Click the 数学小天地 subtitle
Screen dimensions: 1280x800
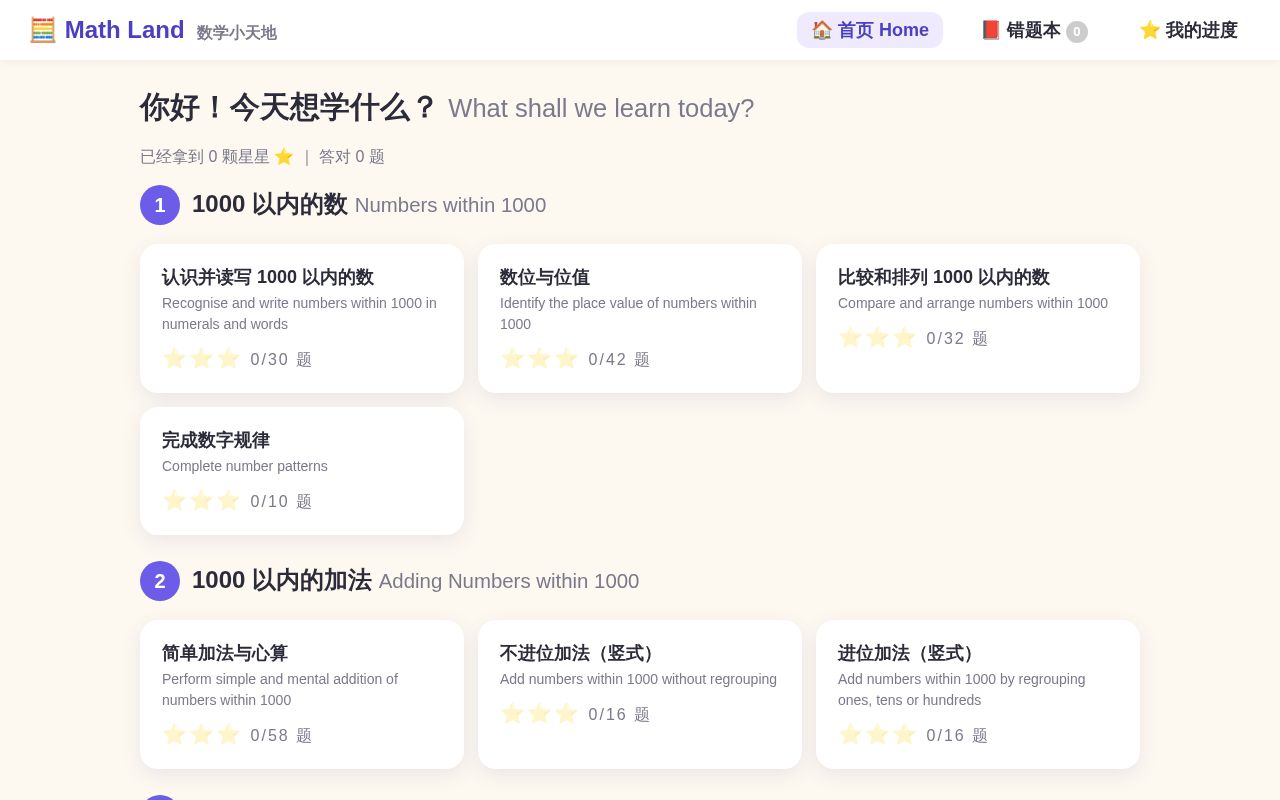point(237,33)
